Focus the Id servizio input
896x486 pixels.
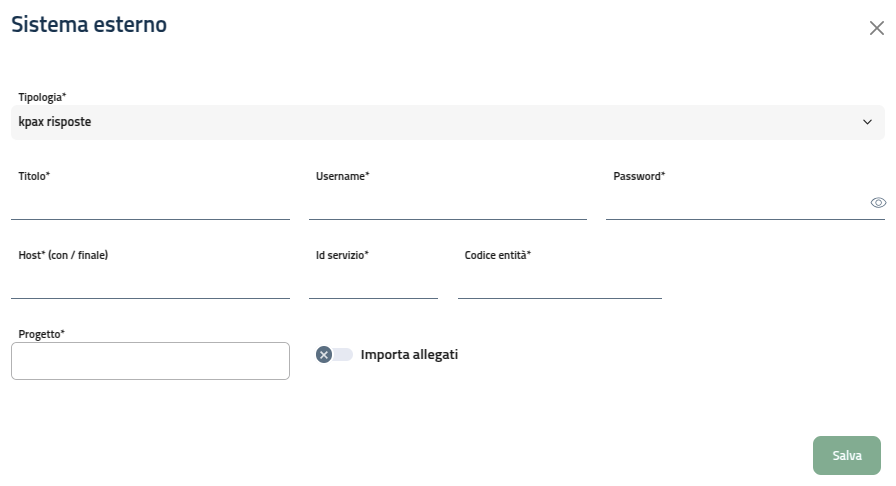373,284
